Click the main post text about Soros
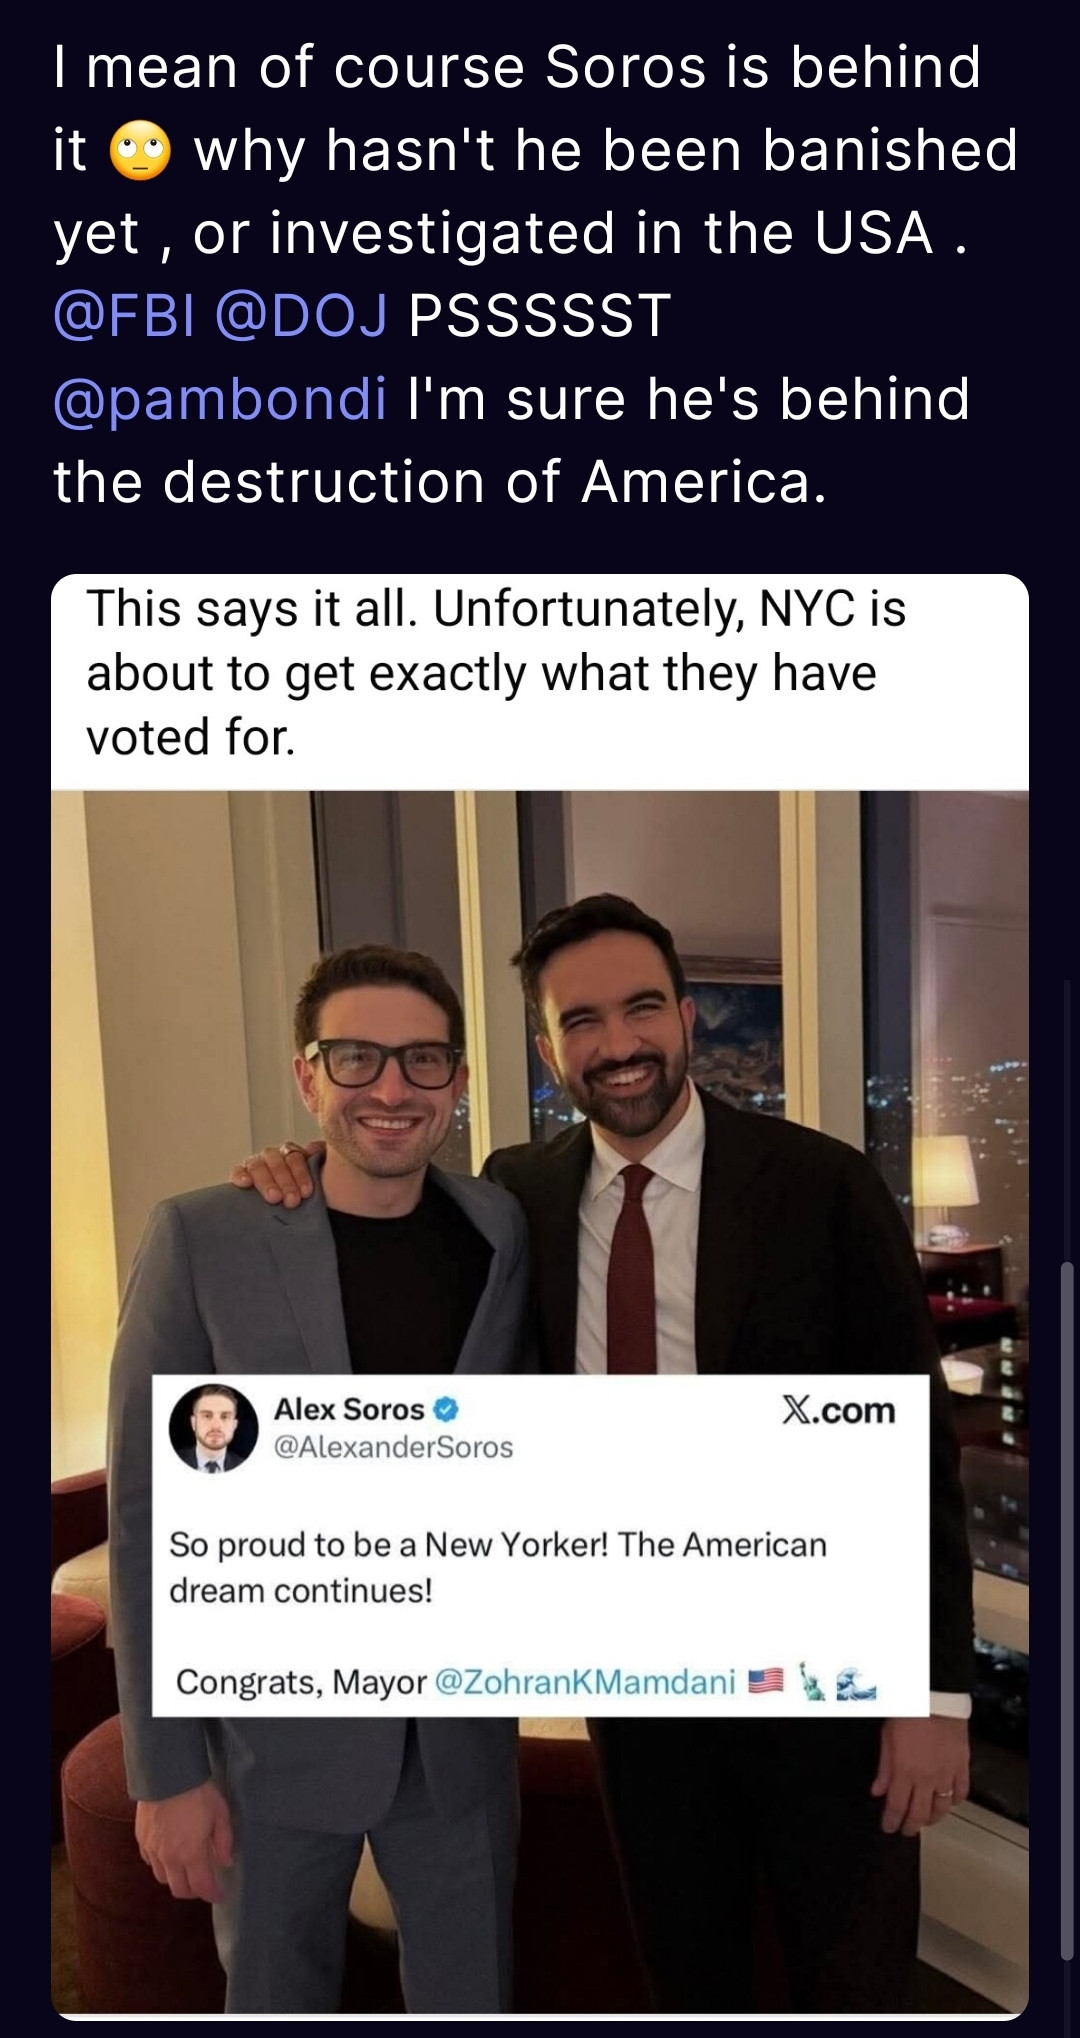 click(535, 274)
